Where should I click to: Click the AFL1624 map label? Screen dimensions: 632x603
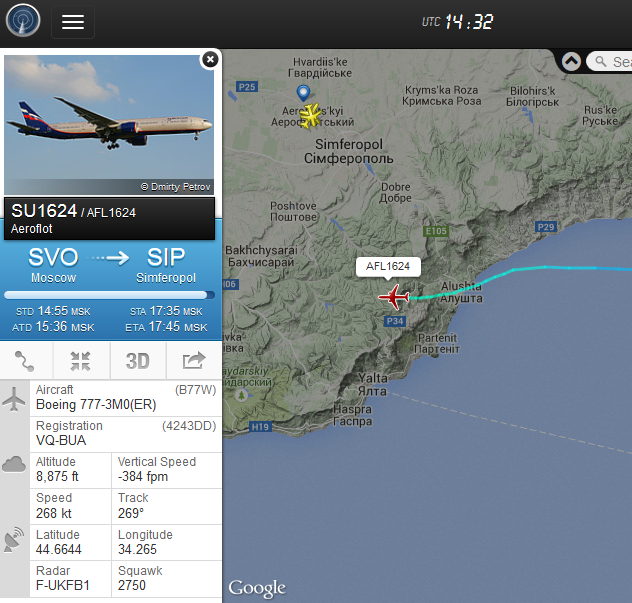(x=388, y=266)
